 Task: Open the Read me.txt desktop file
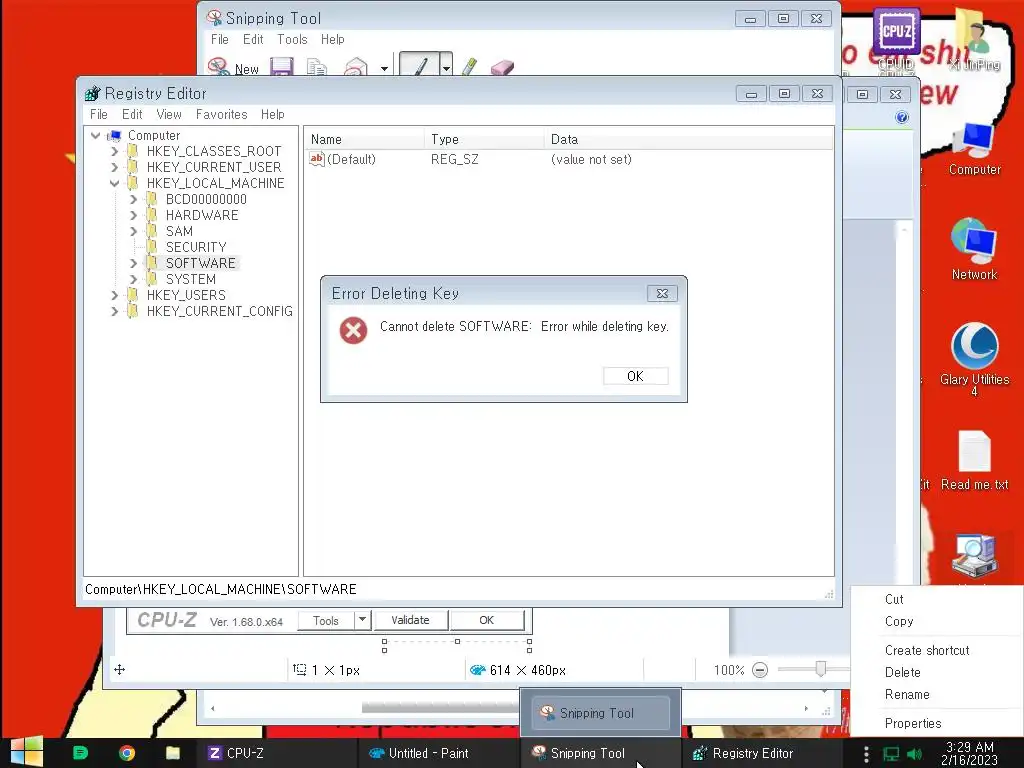[x=974, y=460]
